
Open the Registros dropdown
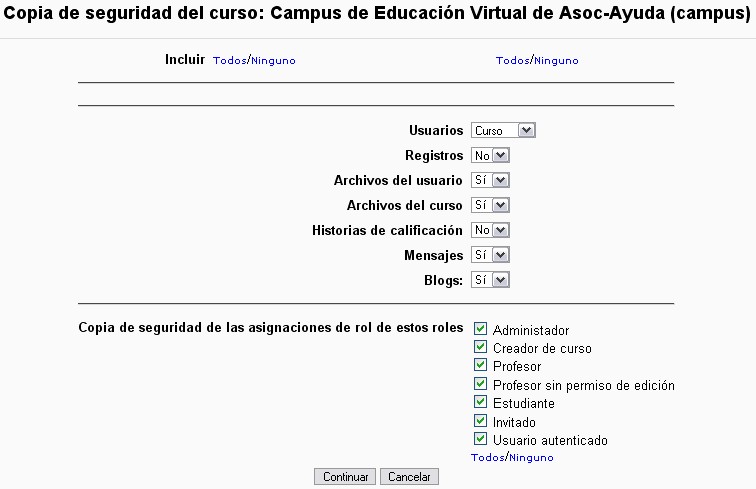pyautogui.click(x=491, y=155)
